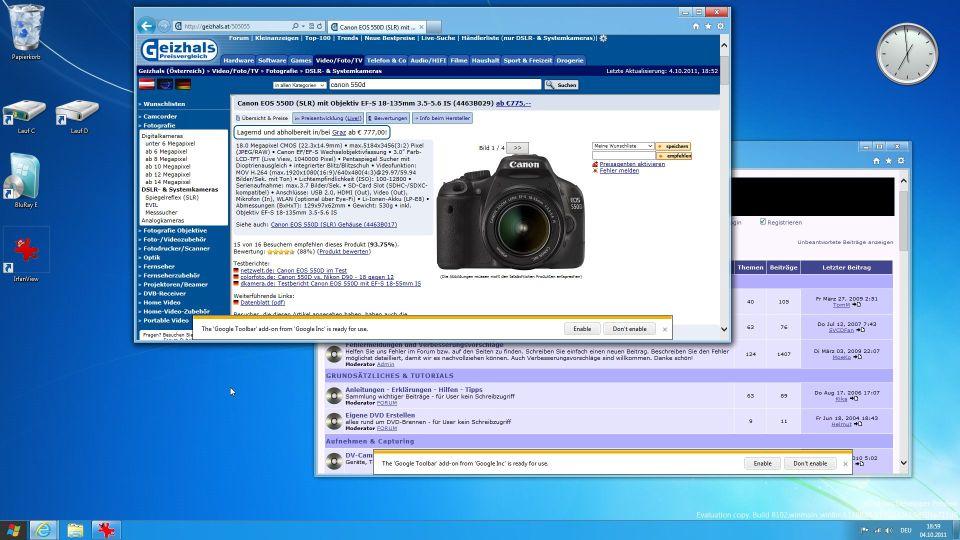Select the German flag region
960x540 pixels.
[183, 84]
